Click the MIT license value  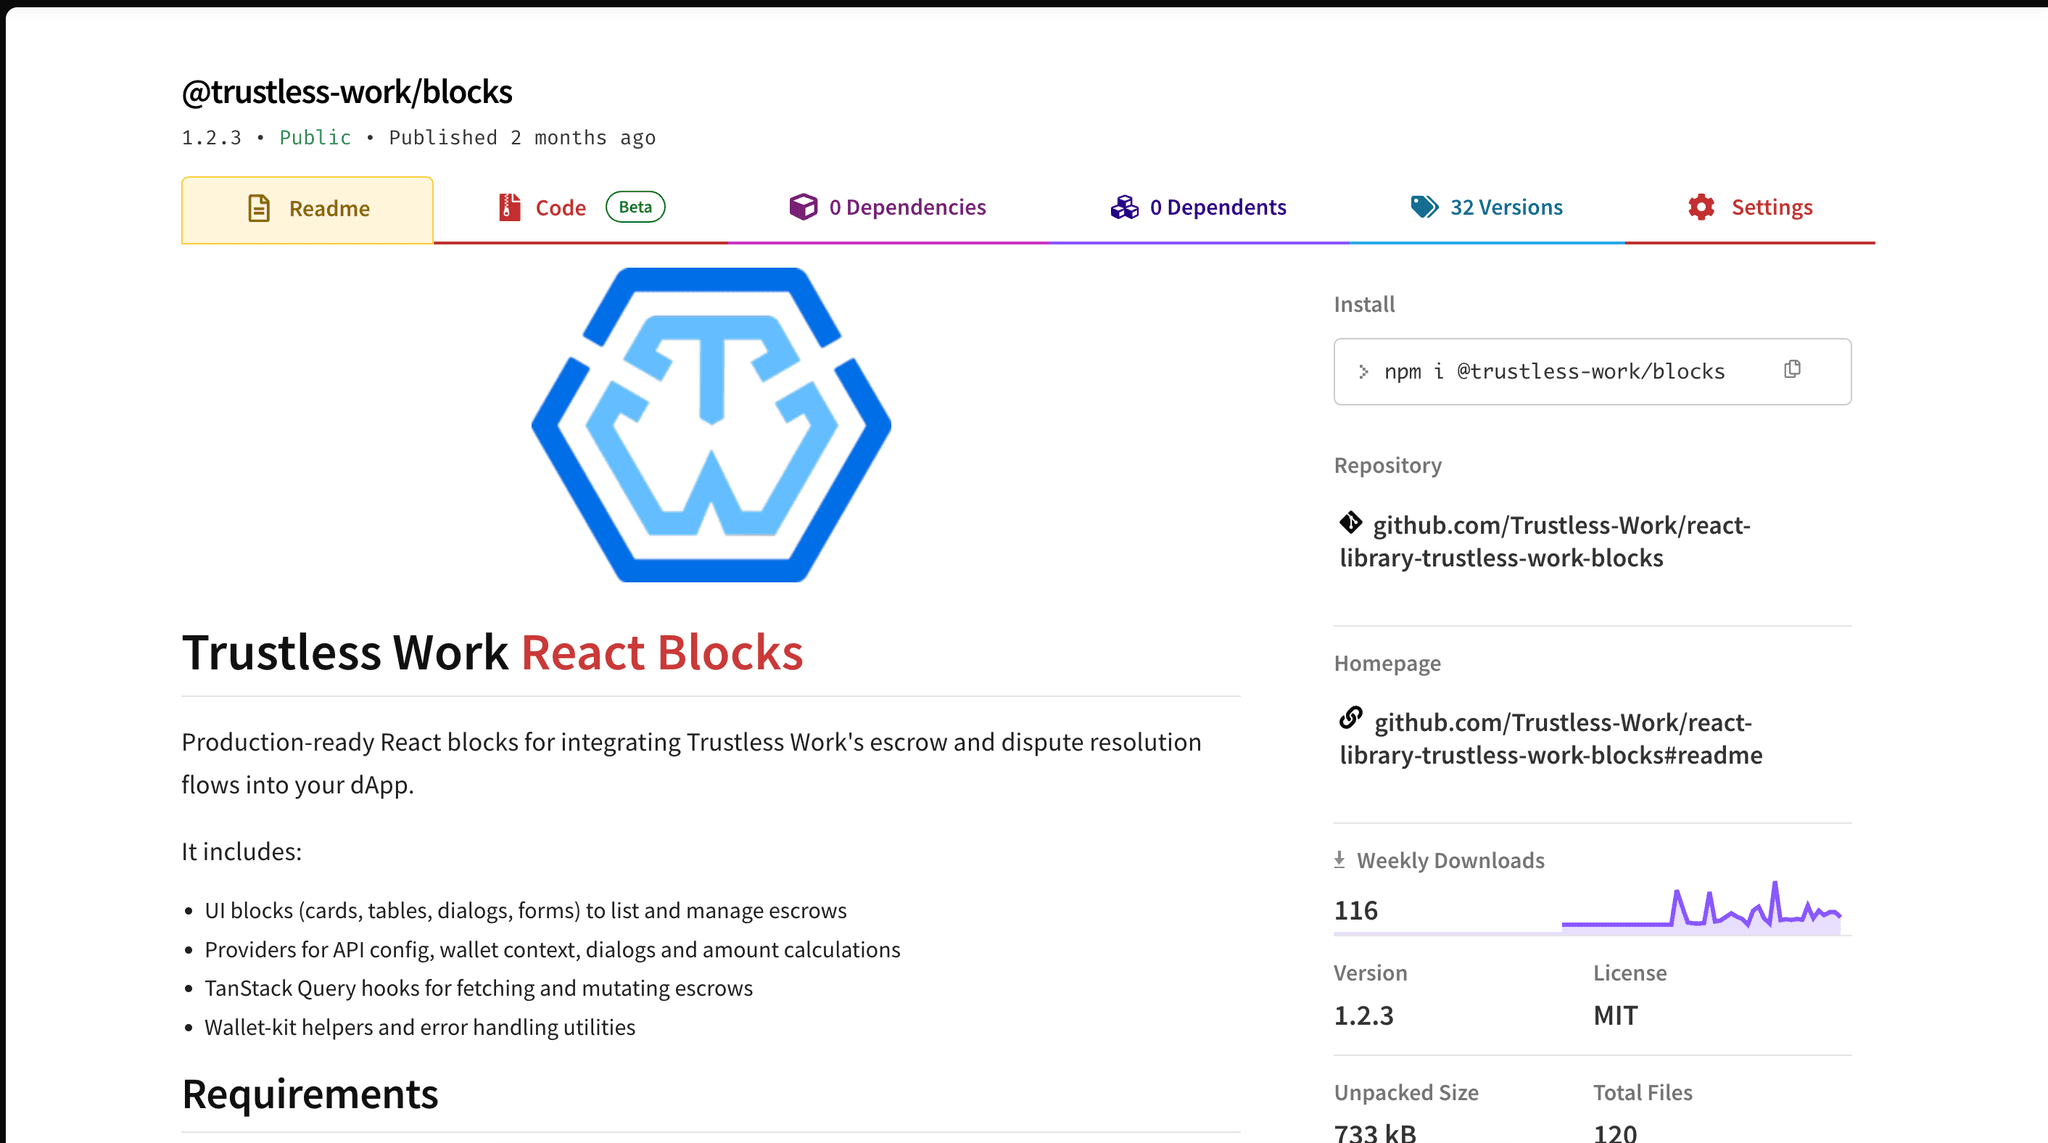point(1616,1016)
